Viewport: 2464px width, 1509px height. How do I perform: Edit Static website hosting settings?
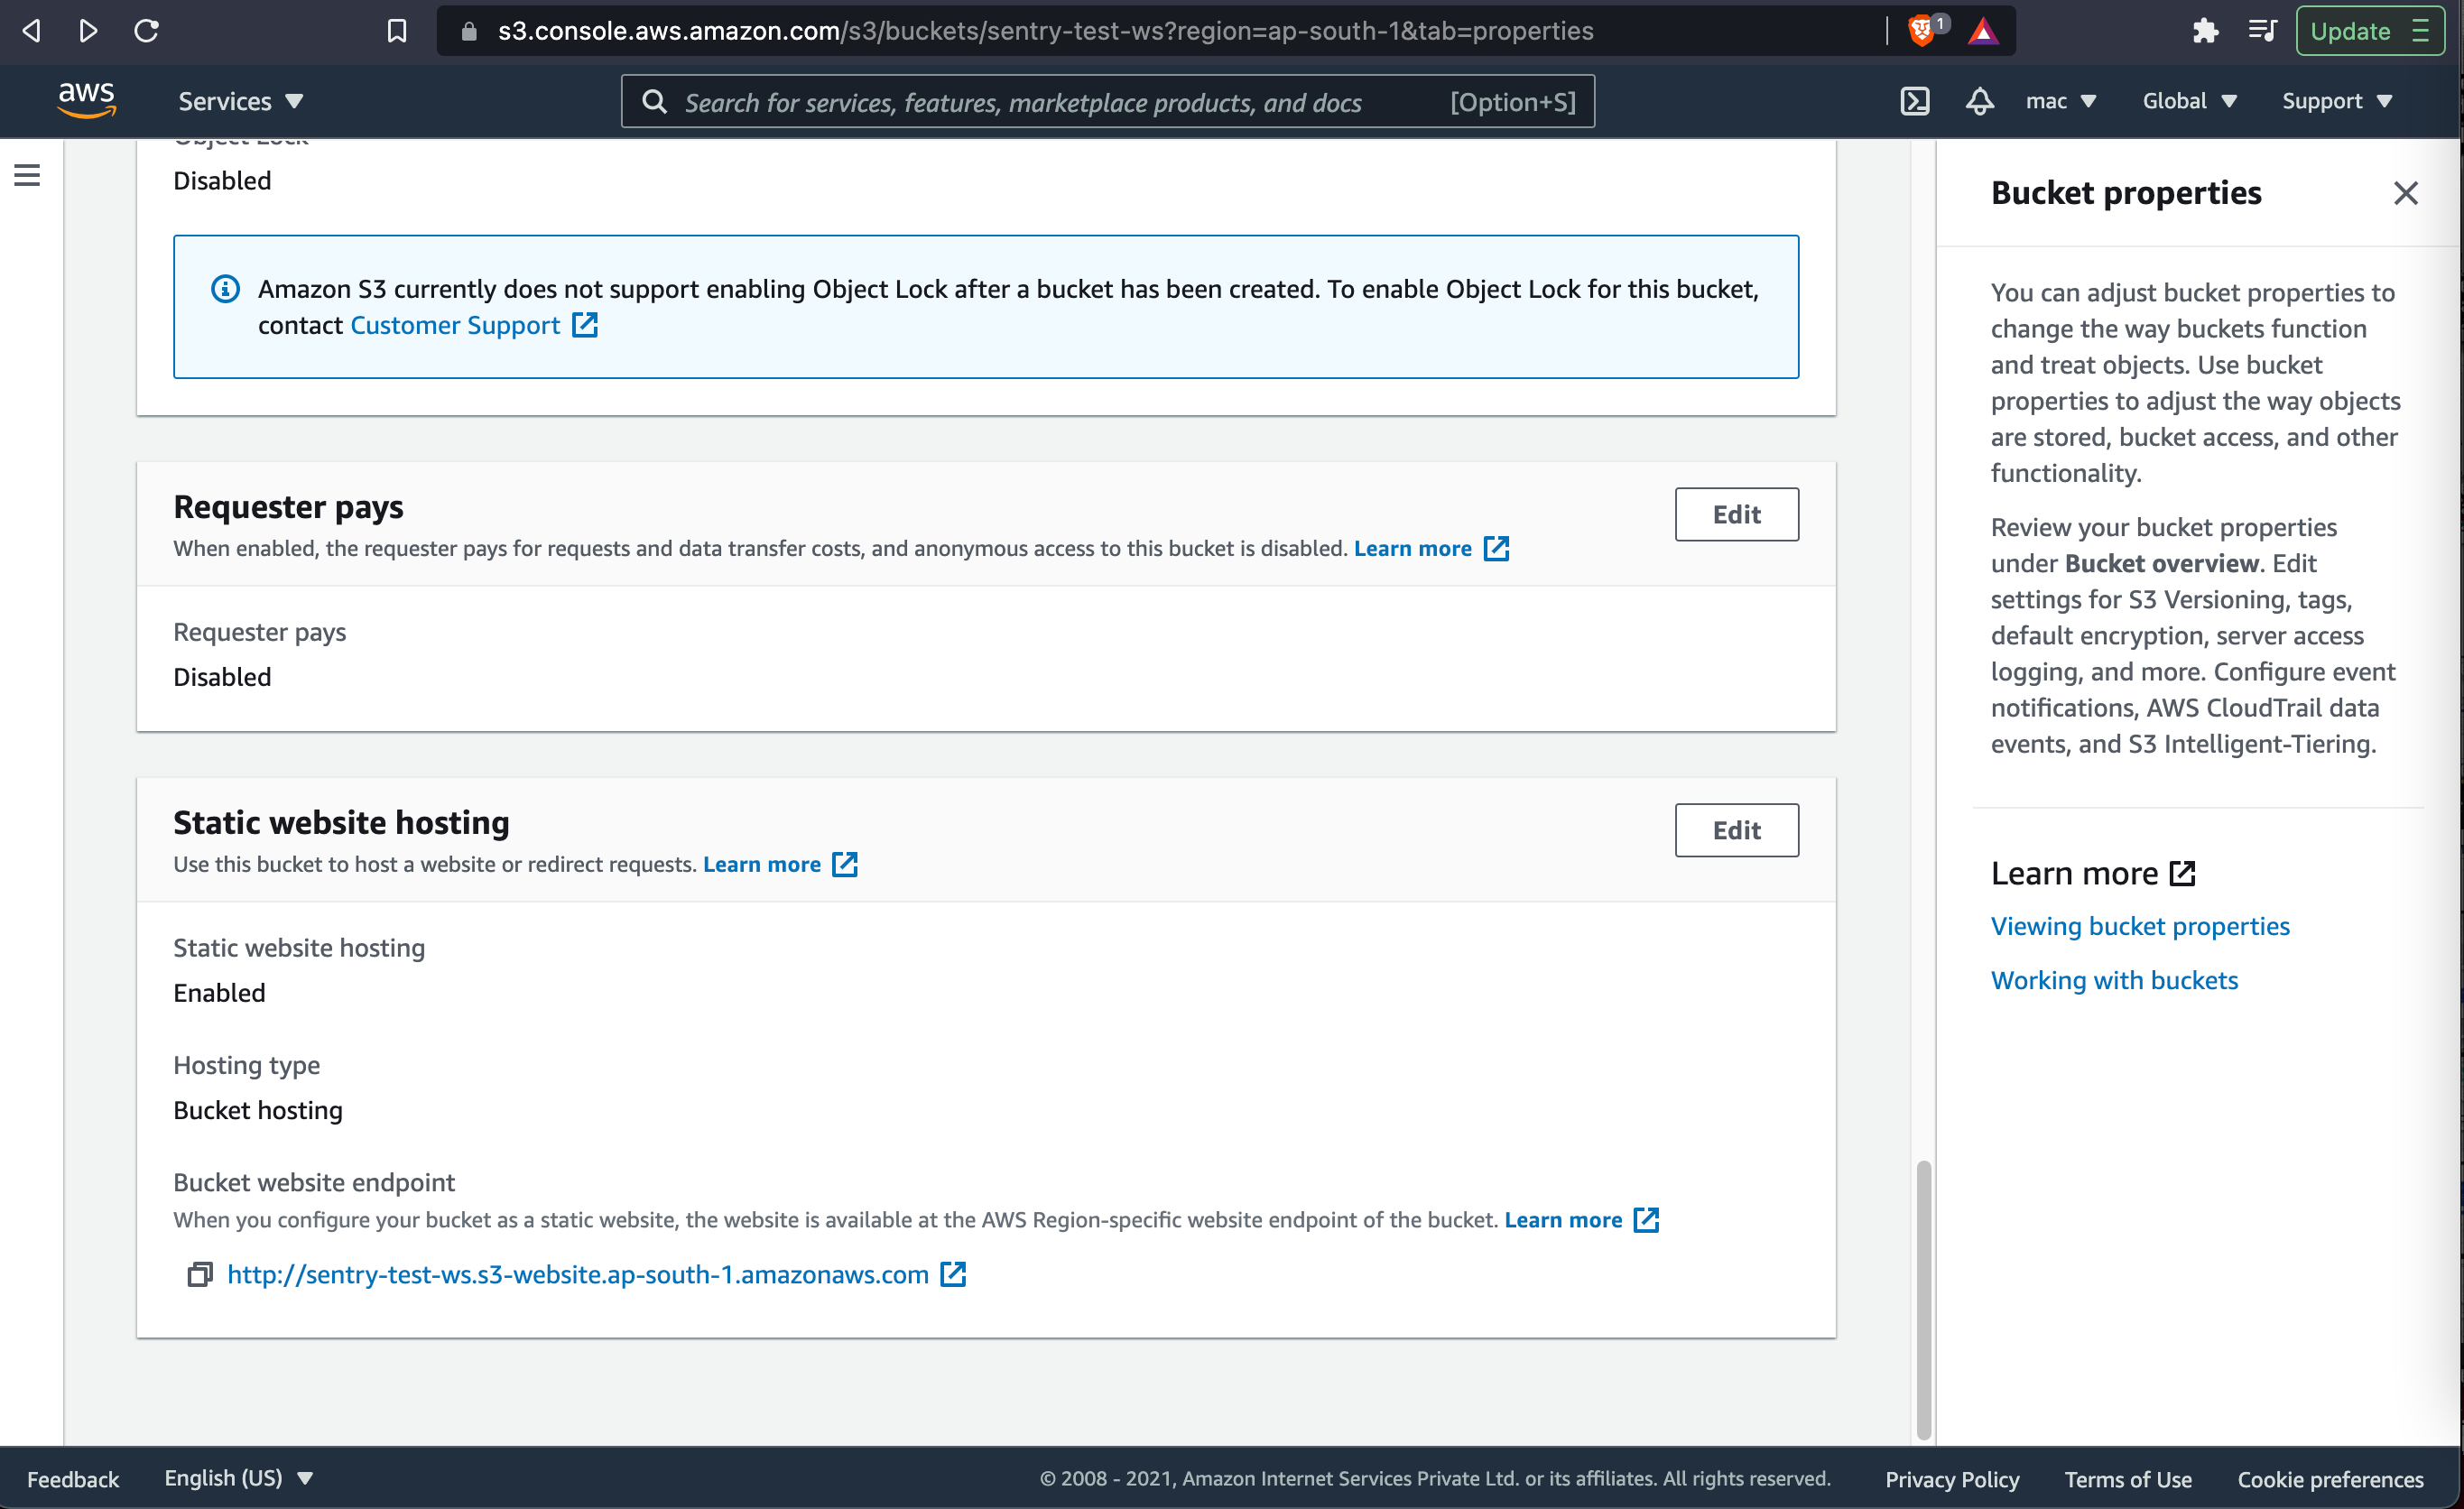coord(1736,830)
